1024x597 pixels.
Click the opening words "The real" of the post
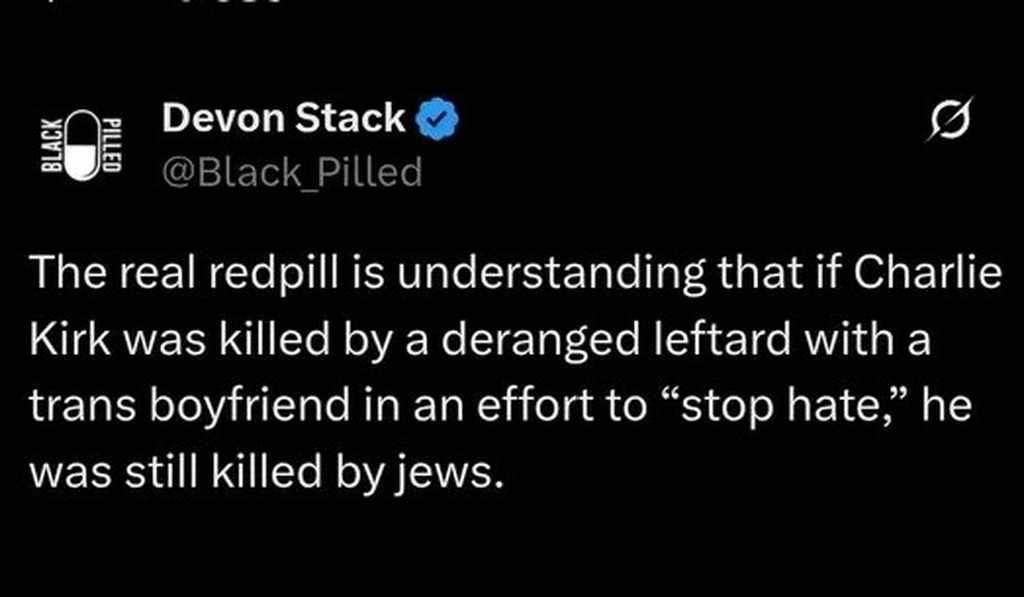coord(94,275)
